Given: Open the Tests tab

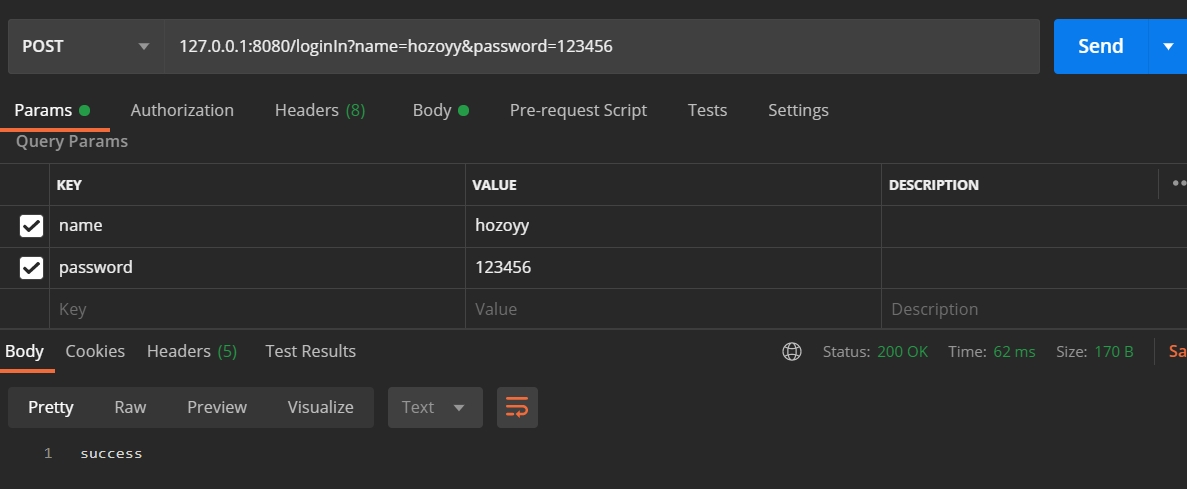Looking at the screenshot, I should point(707,110).
